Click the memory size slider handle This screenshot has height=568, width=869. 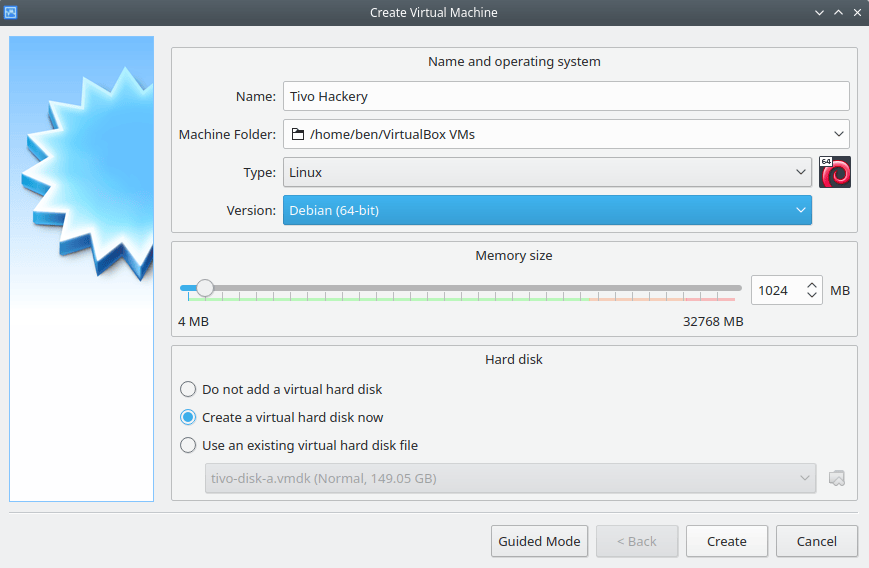pyautogui.click(x=205, y=288)
